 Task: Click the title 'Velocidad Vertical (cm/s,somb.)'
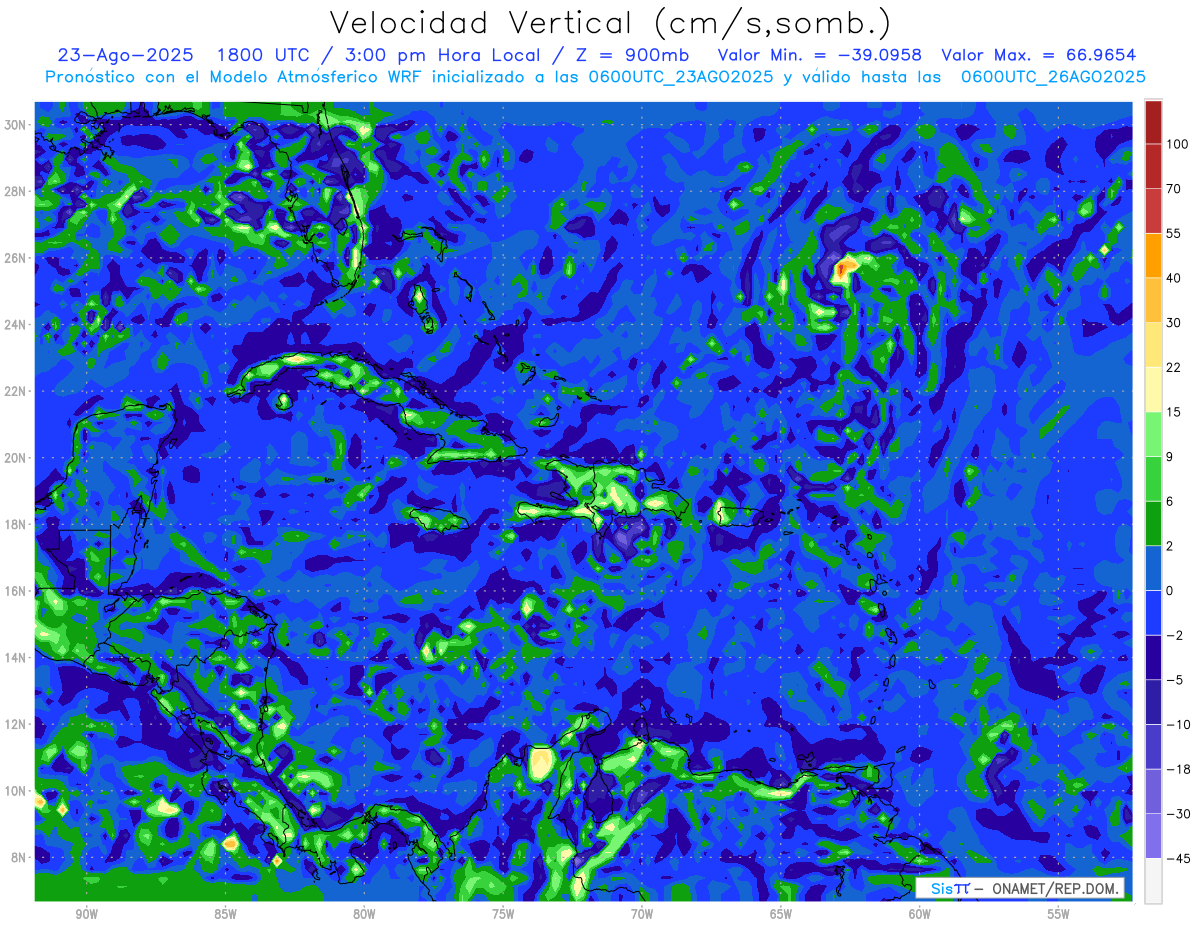[x=610, y=23]
